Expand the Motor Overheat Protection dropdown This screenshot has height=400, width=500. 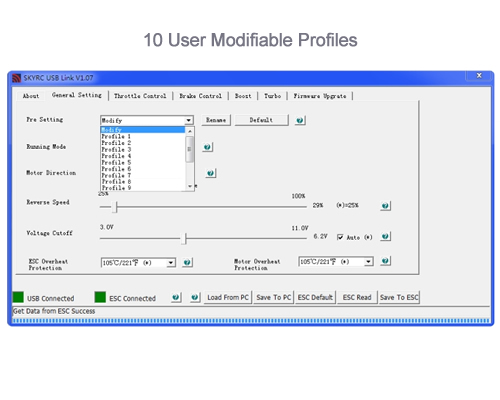(369, 261)
